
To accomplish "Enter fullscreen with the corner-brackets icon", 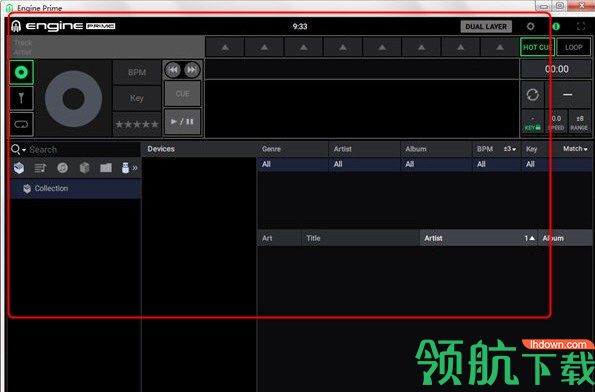I will (581, 26).
